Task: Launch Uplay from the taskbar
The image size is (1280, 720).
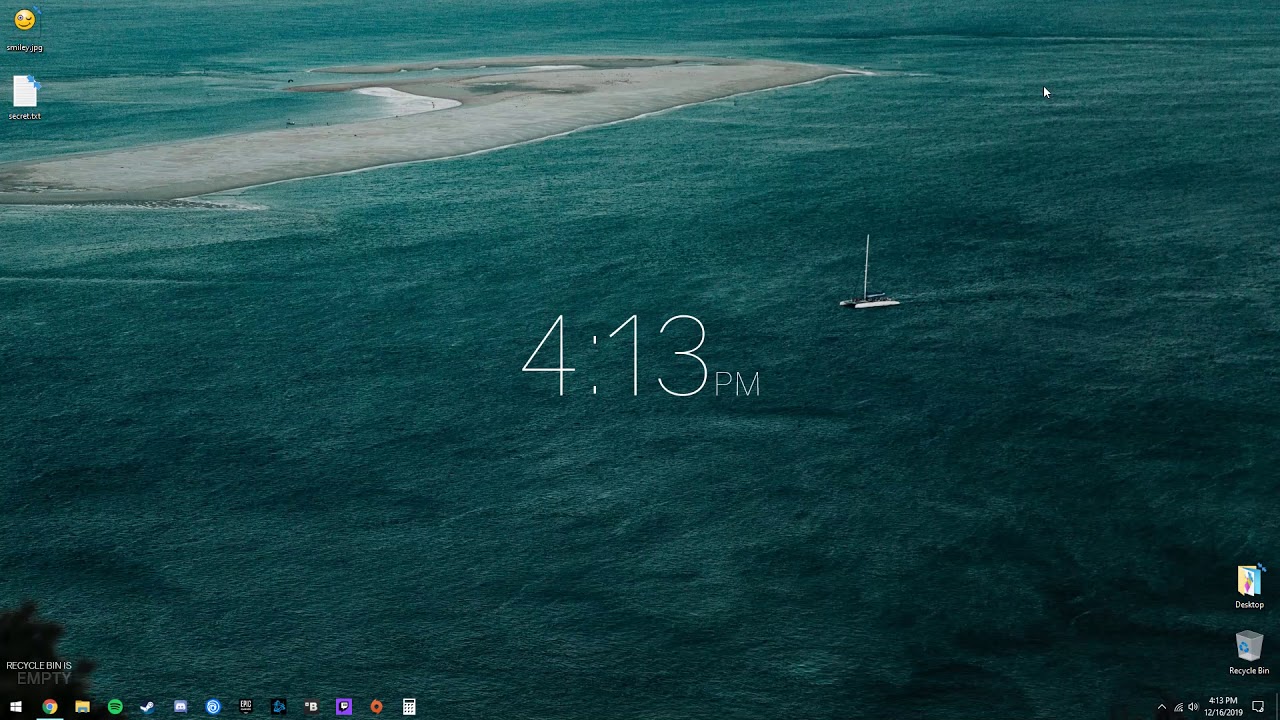Action: click(213, 707)
